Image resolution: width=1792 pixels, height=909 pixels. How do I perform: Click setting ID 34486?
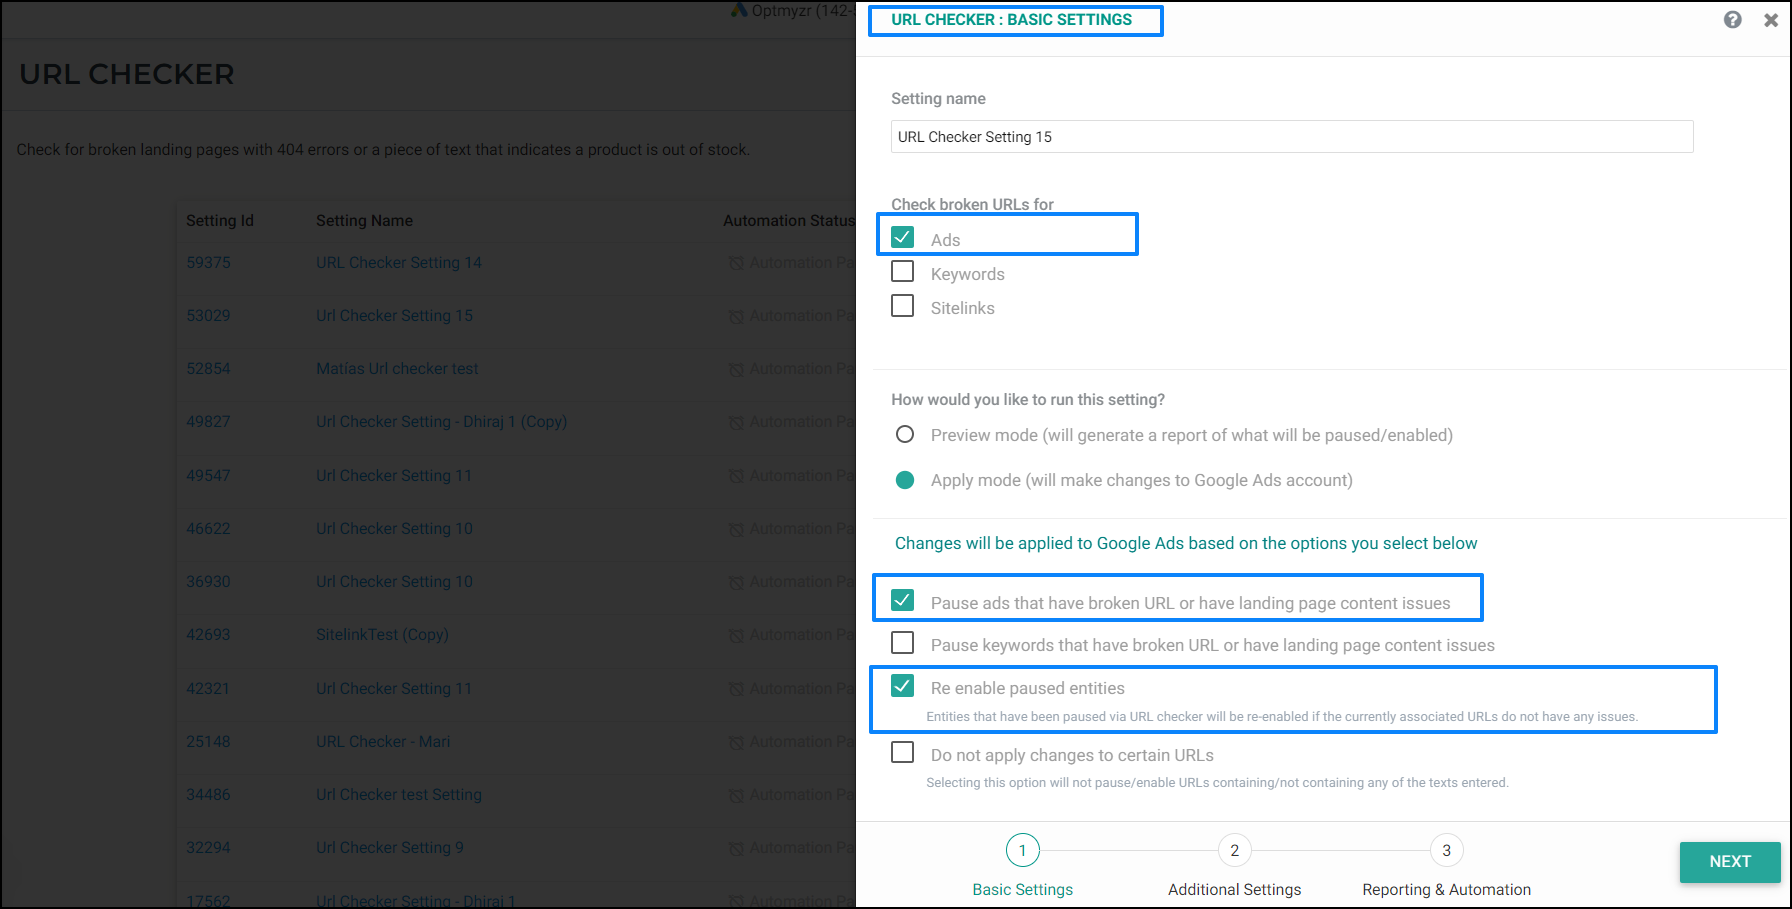tap(208, 795)
